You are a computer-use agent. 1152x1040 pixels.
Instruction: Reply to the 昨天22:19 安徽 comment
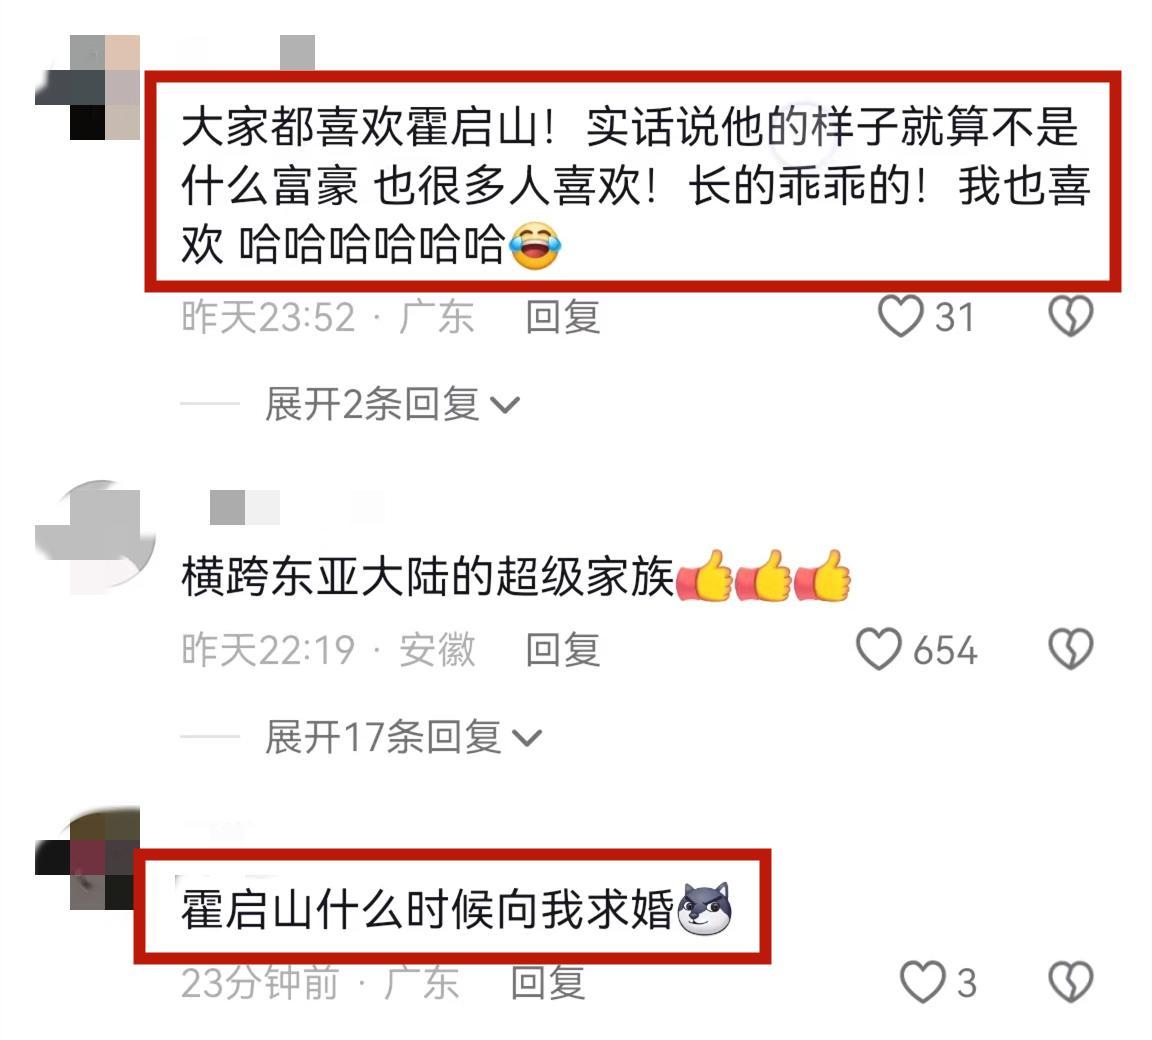click(563, 650)
